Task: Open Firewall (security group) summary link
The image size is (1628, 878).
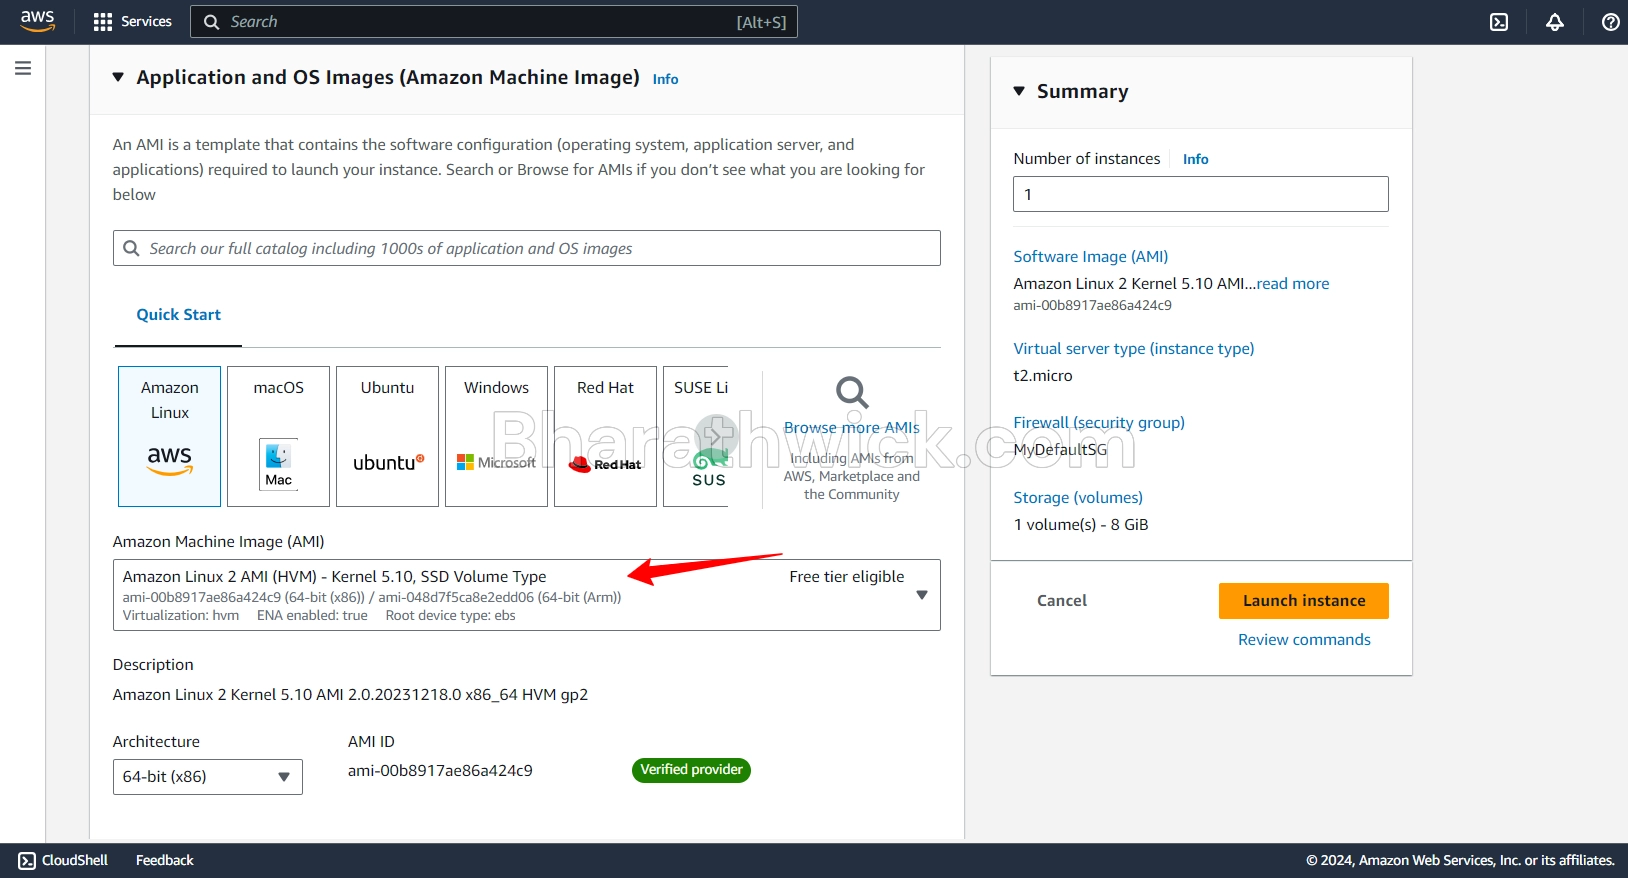Action: [x=1099, y=422]
